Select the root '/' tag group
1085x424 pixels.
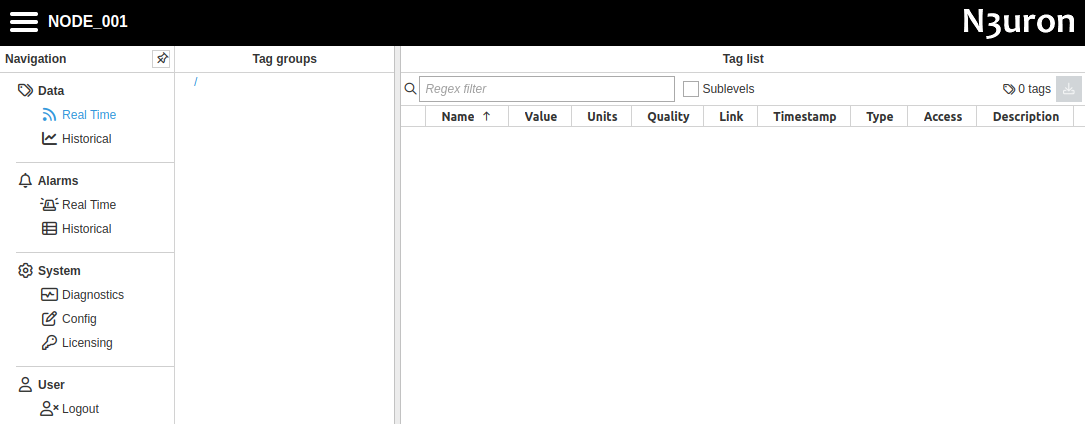tap(196, 82)
